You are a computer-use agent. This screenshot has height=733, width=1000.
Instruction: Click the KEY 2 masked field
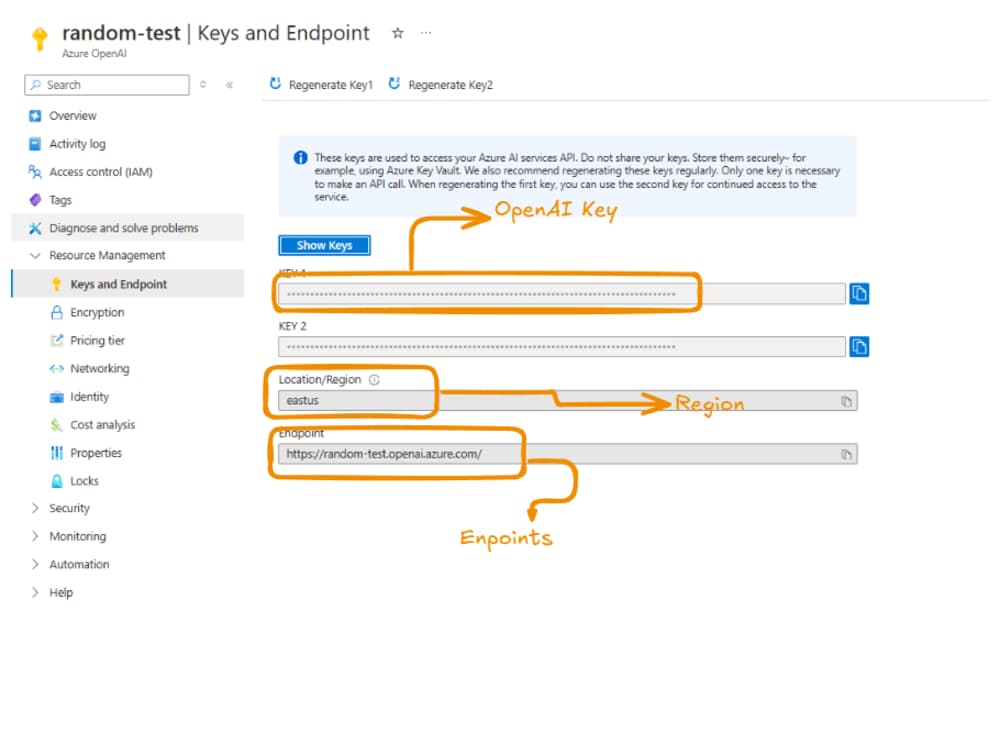(x=562, y=346)
